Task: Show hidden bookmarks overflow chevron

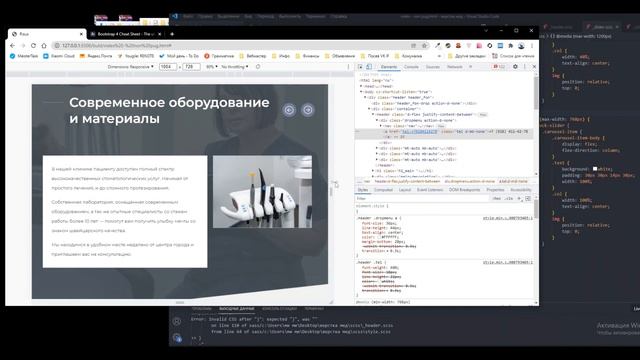Action: (439, 56)
